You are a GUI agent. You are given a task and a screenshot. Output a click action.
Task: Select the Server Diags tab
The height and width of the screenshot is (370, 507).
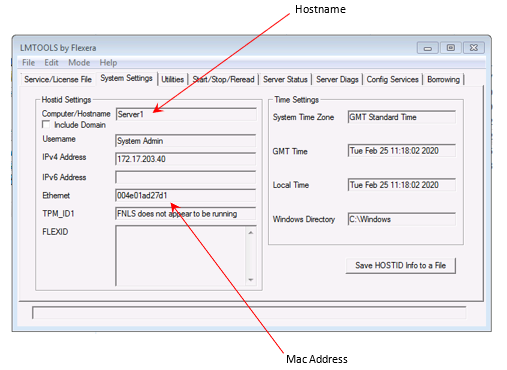coord(337,79)
